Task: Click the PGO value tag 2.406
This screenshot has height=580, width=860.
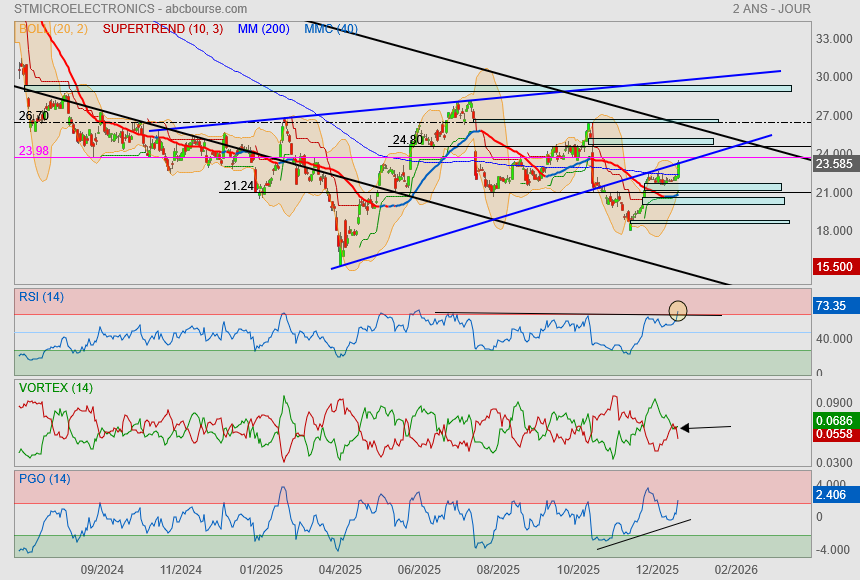Action: 833,494
